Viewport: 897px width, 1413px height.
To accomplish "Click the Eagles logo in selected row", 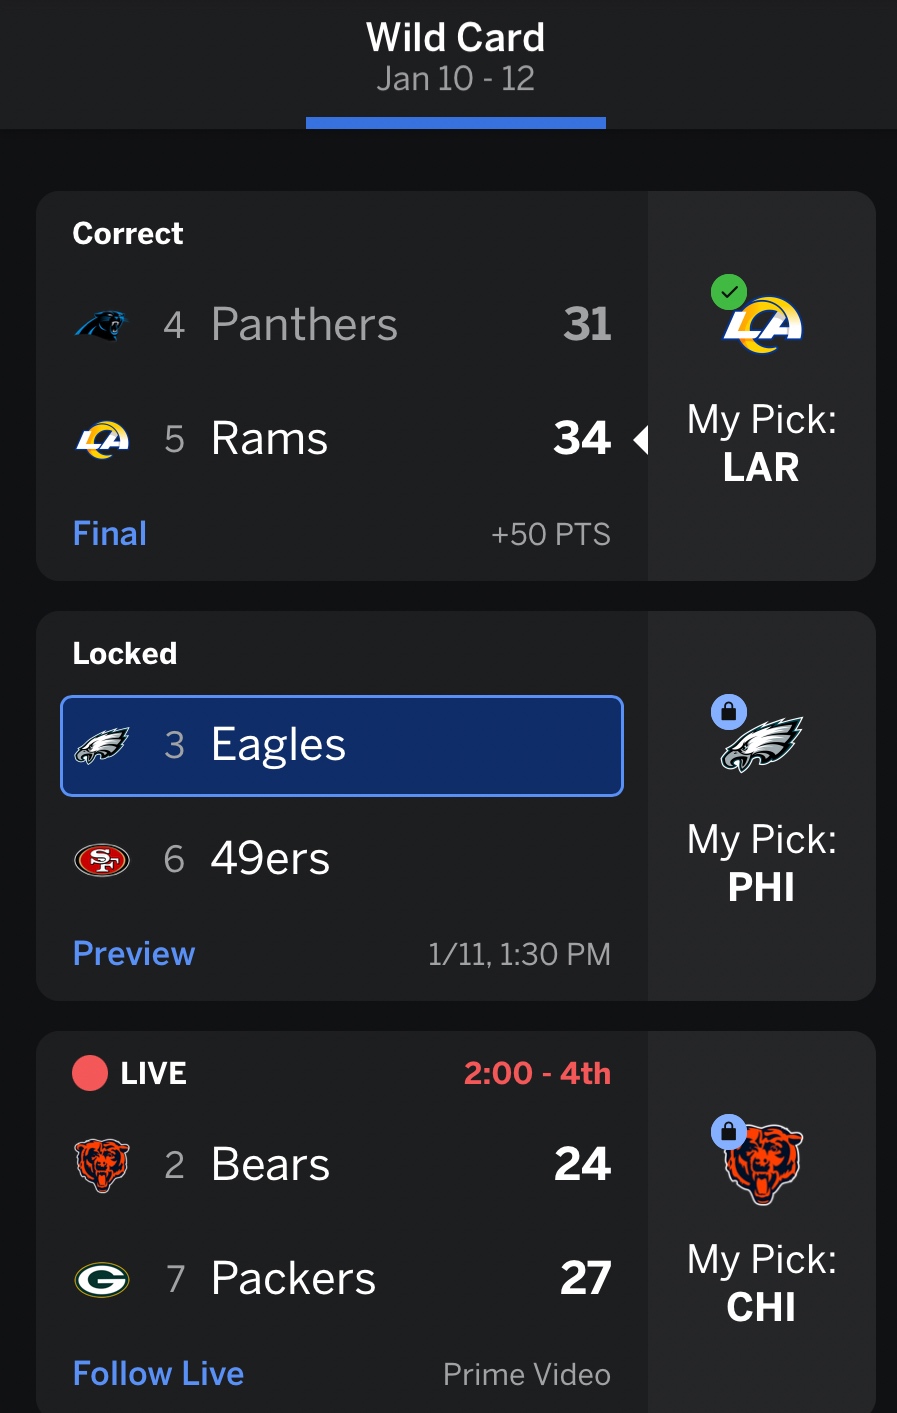I will 102,746.
